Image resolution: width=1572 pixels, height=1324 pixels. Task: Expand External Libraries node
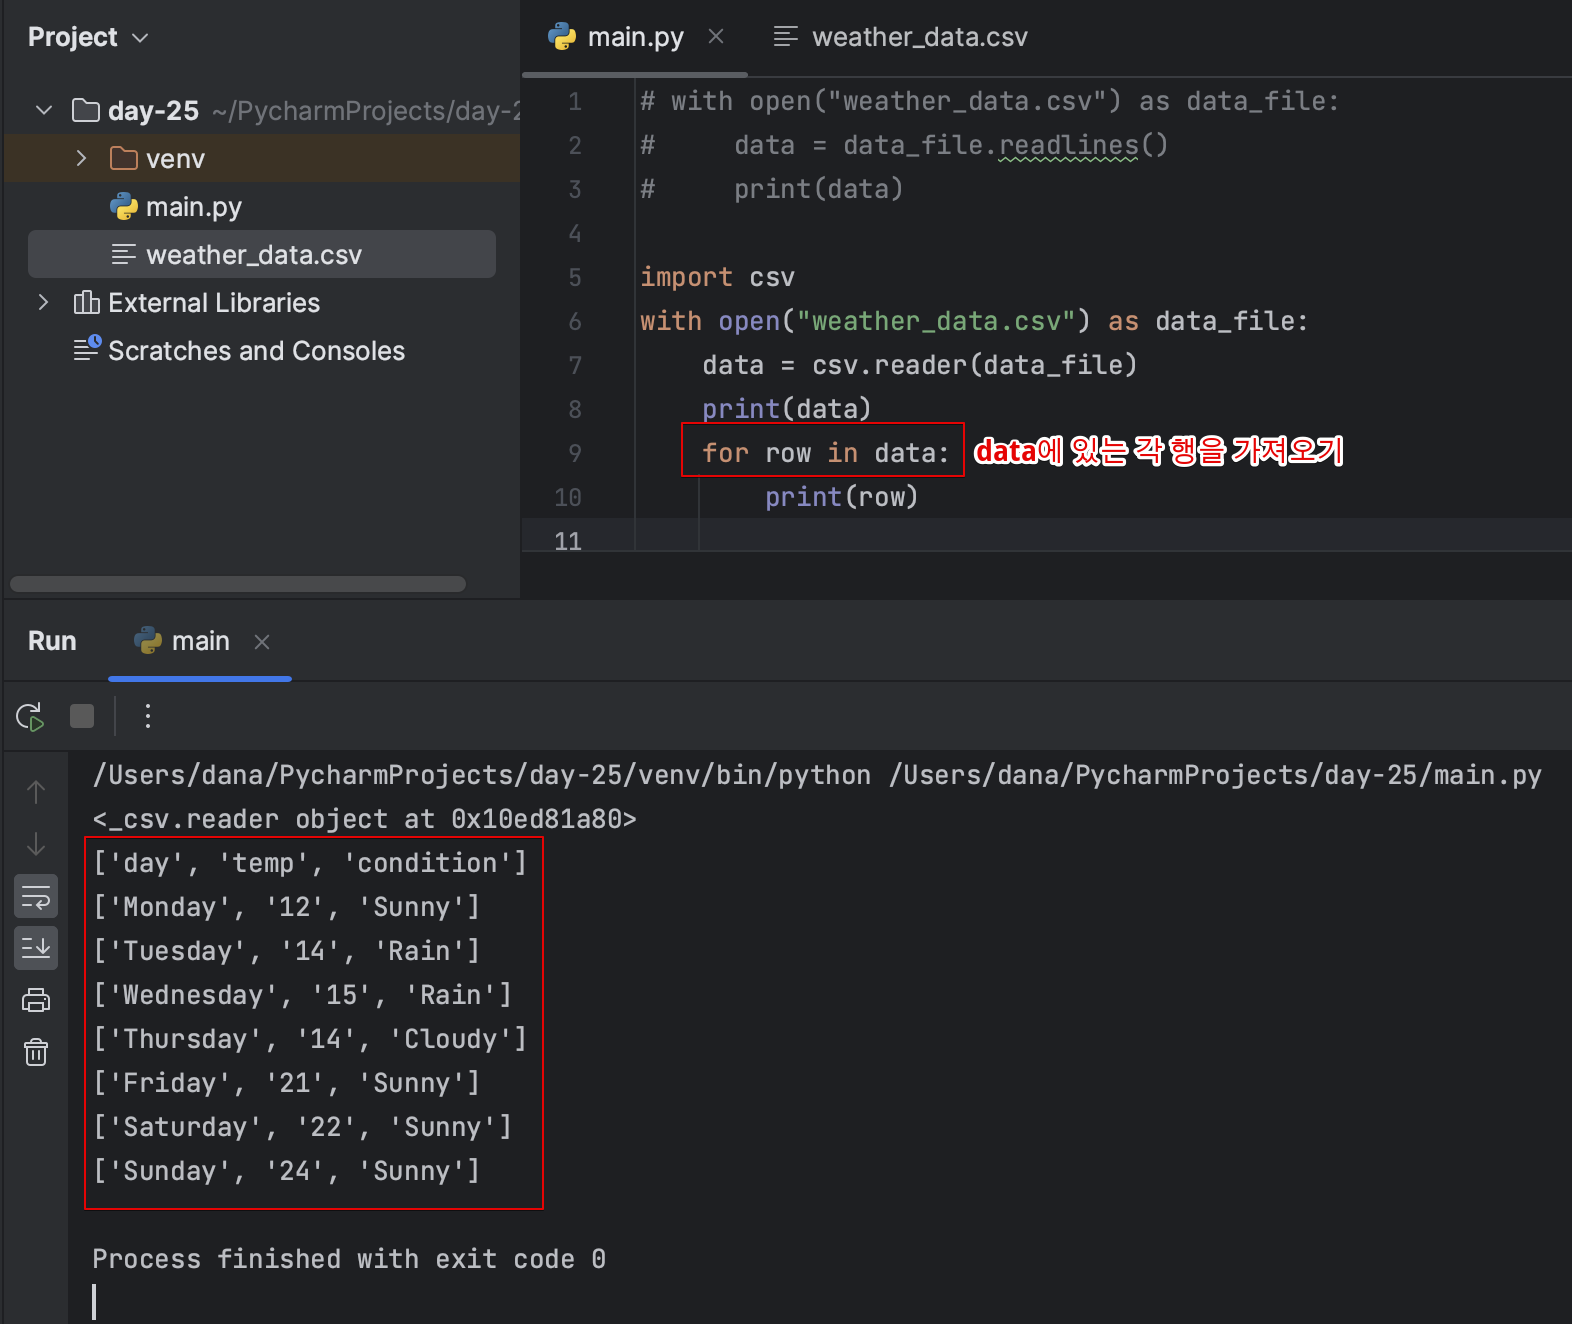pyautogui.click(x=44, y=302)
